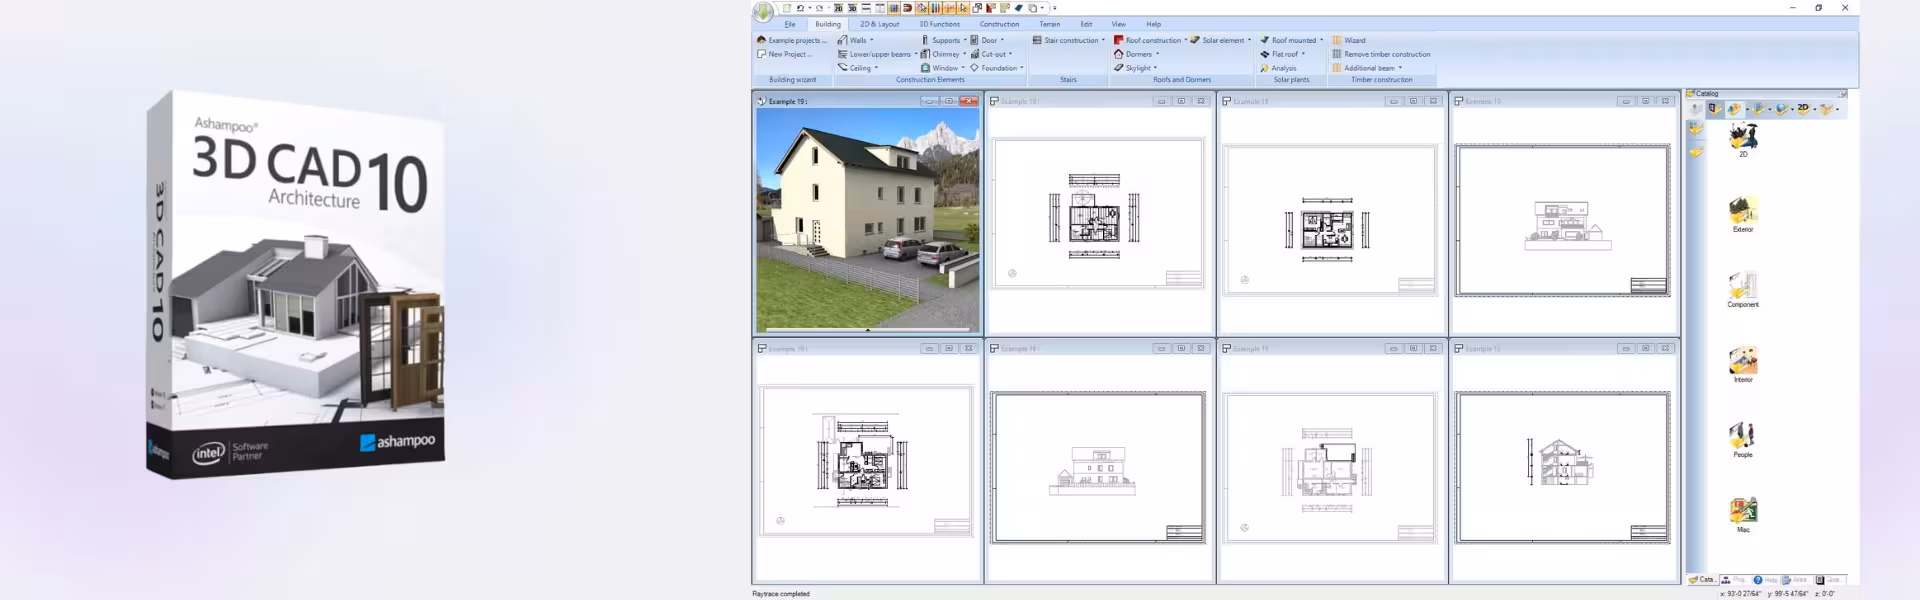Open the Help ribbon tab
Image resolution: width=1920 pixels, height=600 pixels.
(x=1153, y=24)
